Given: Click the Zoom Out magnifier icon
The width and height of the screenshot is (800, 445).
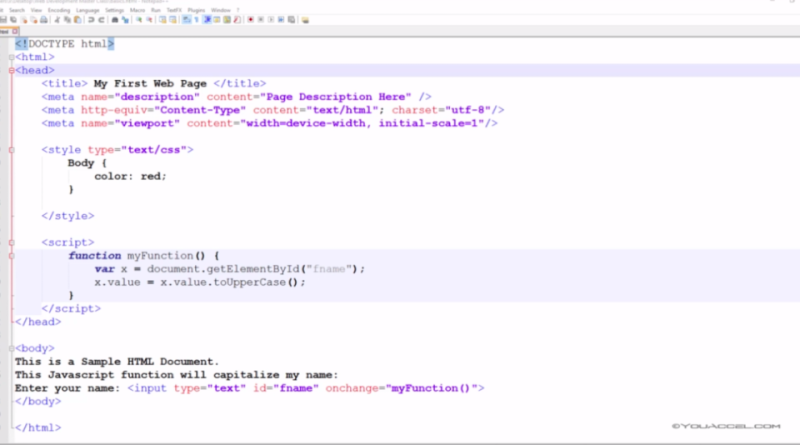Looking at the screenshot, I should click(x=149, y=19).
